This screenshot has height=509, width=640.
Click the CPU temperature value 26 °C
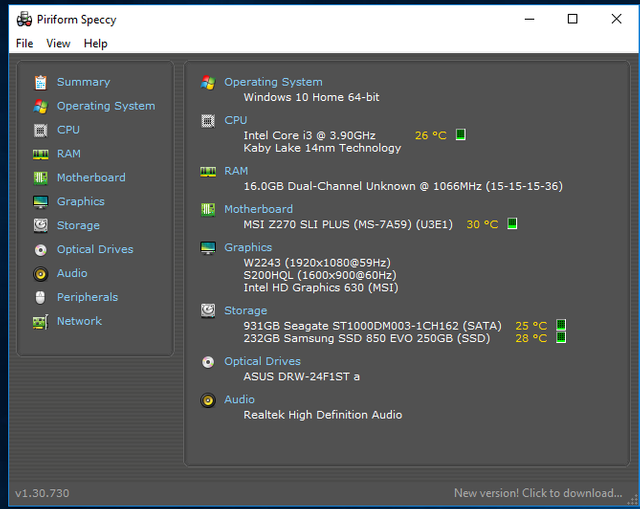431,136
